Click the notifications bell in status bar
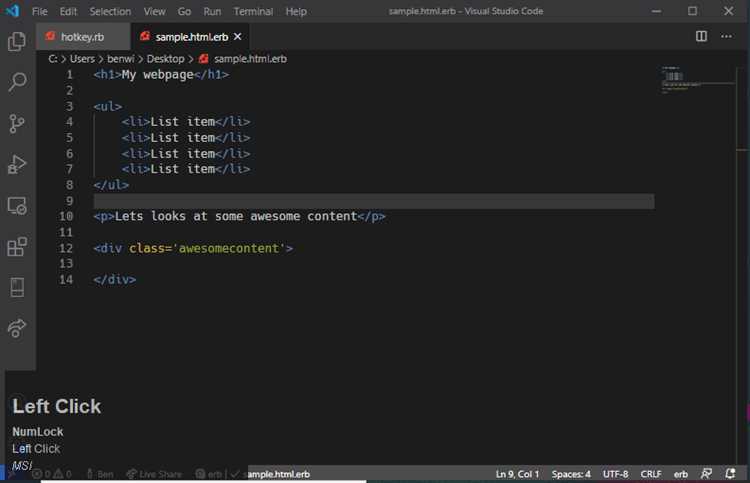The height and width of the screenshot is (483, 750). (x=730, y=473)
